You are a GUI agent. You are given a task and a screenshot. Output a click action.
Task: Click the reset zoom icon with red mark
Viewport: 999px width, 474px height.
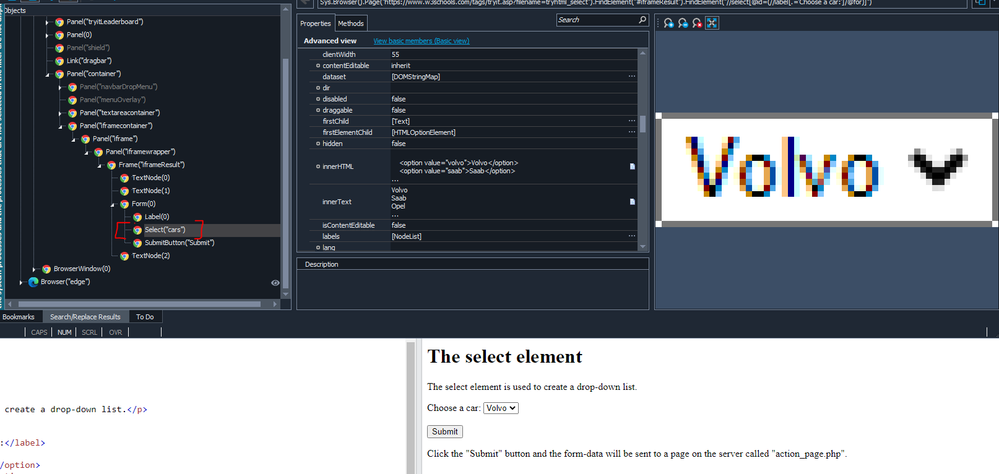coord(697,23)
